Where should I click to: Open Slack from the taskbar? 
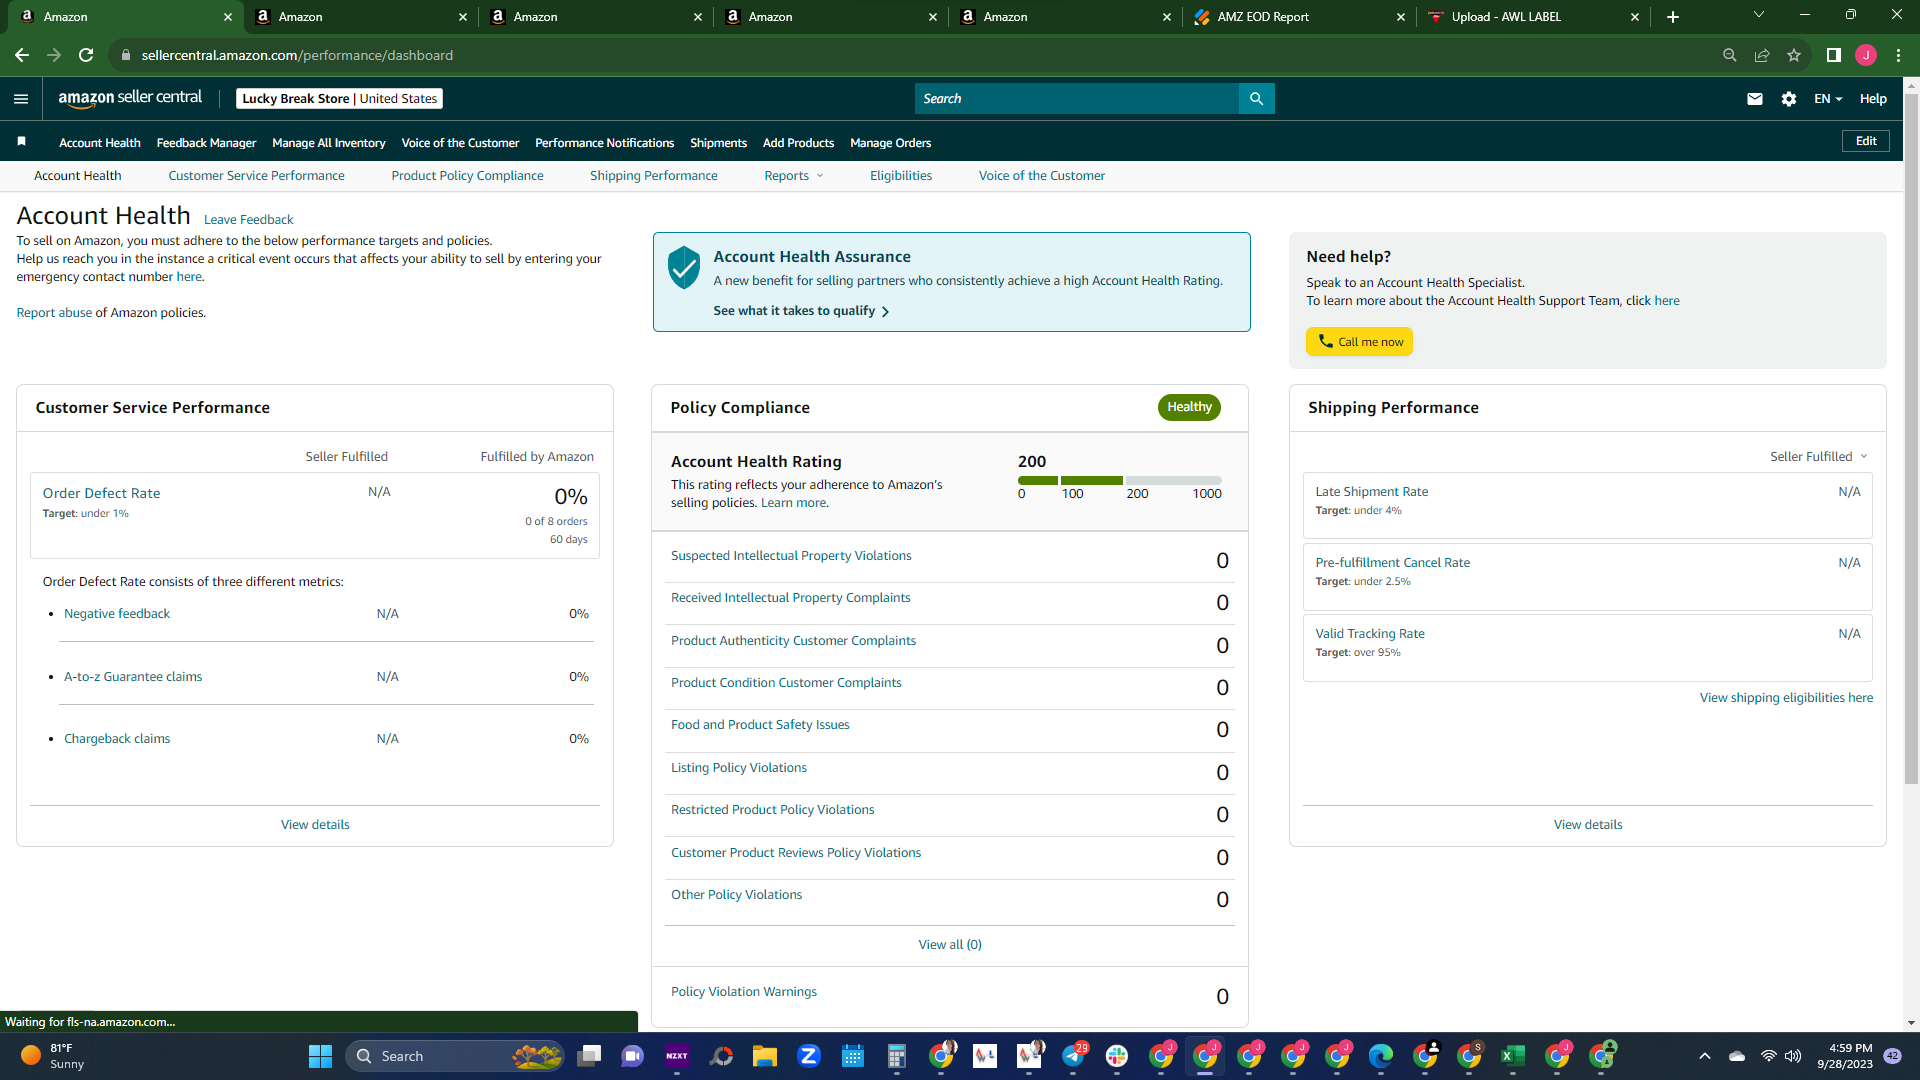1117,1056
